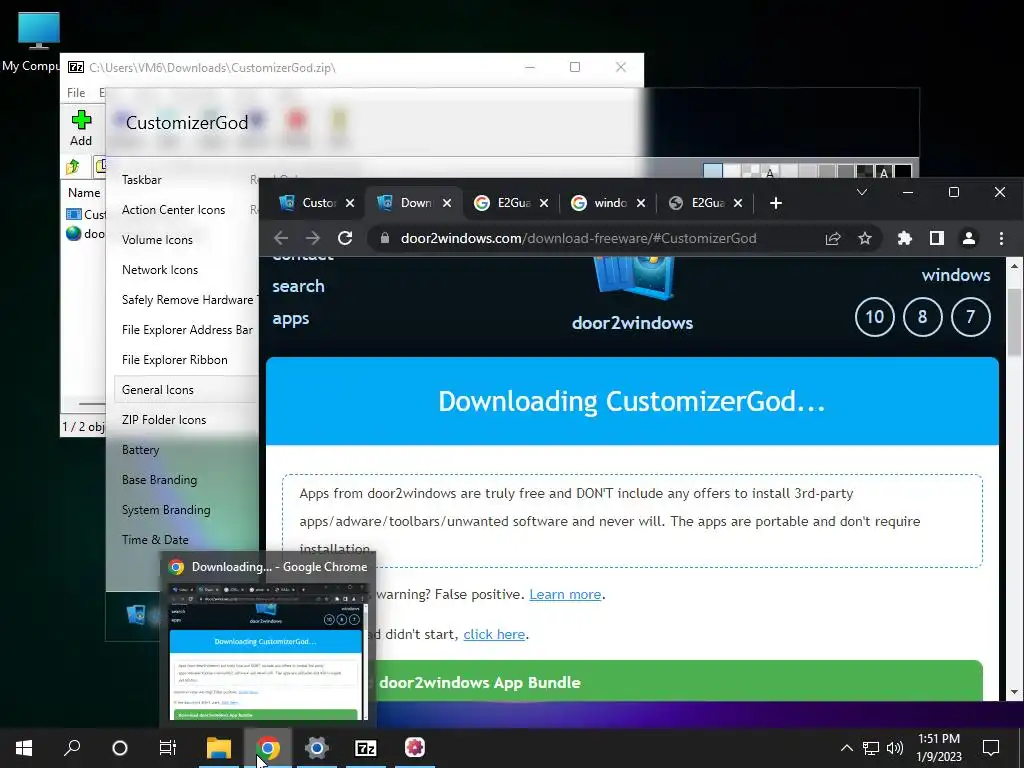Viewport: 1024px width, 768px height.
Task: Select File Explorer Address Bar entry
Action: pyautogui.click(x=187, y=330)
